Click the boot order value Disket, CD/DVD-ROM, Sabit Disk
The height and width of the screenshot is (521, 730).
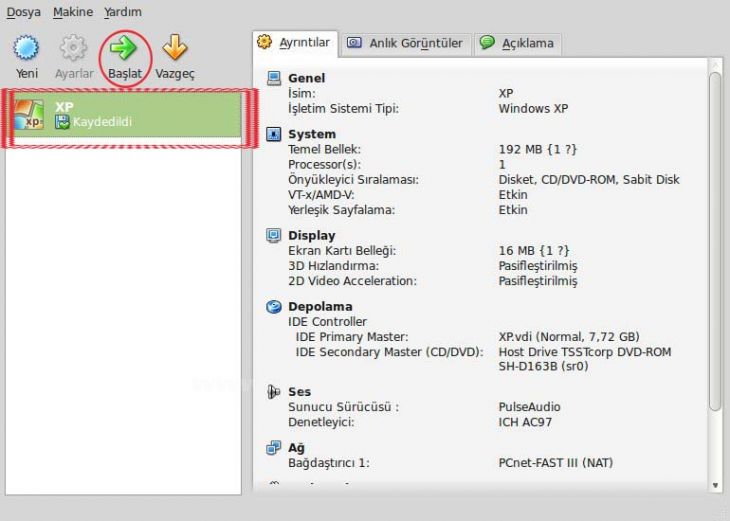pyautogui.click(x=589, y=180)
